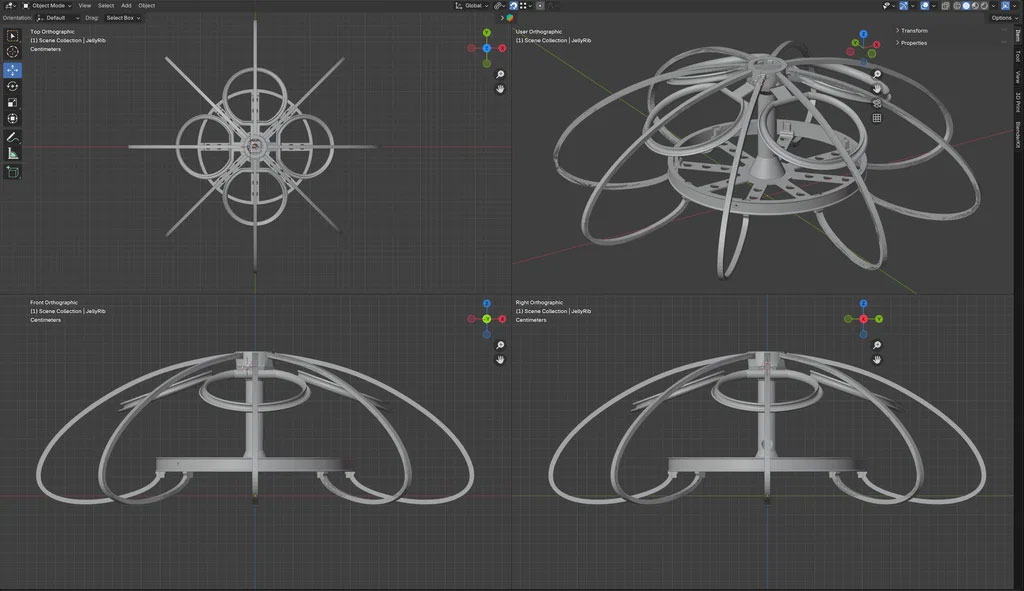Click zoom icon in Front Orthographic viewport
The image size is (1024, 591).
pyautogui.click(x=500, y=345)
